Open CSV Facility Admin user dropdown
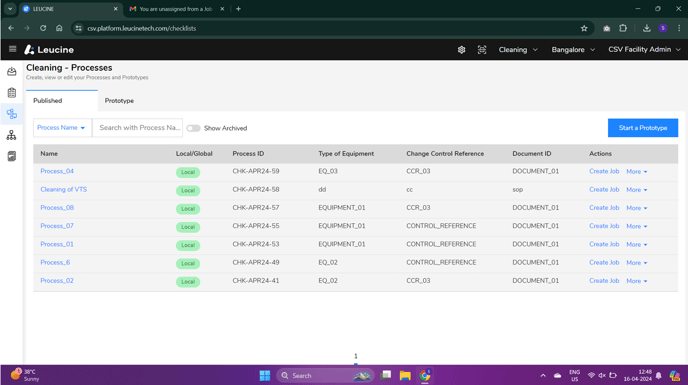The height and width of the screenshot is (385, 688). click(x=644, y=50)
